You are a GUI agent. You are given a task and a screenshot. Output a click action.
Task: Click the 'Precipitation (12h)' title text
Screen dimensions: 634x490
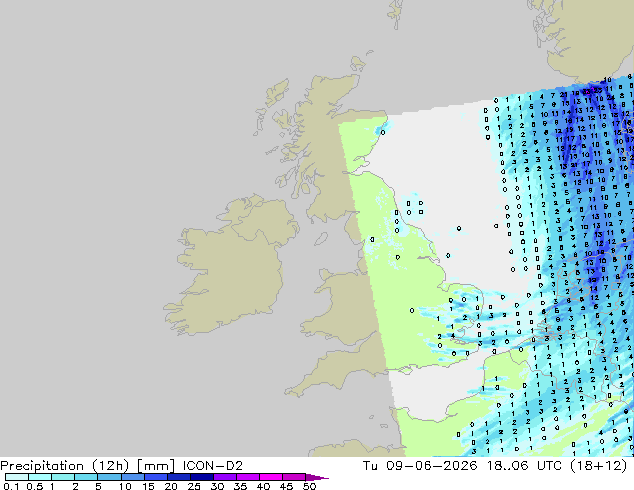tap(65, 466)
